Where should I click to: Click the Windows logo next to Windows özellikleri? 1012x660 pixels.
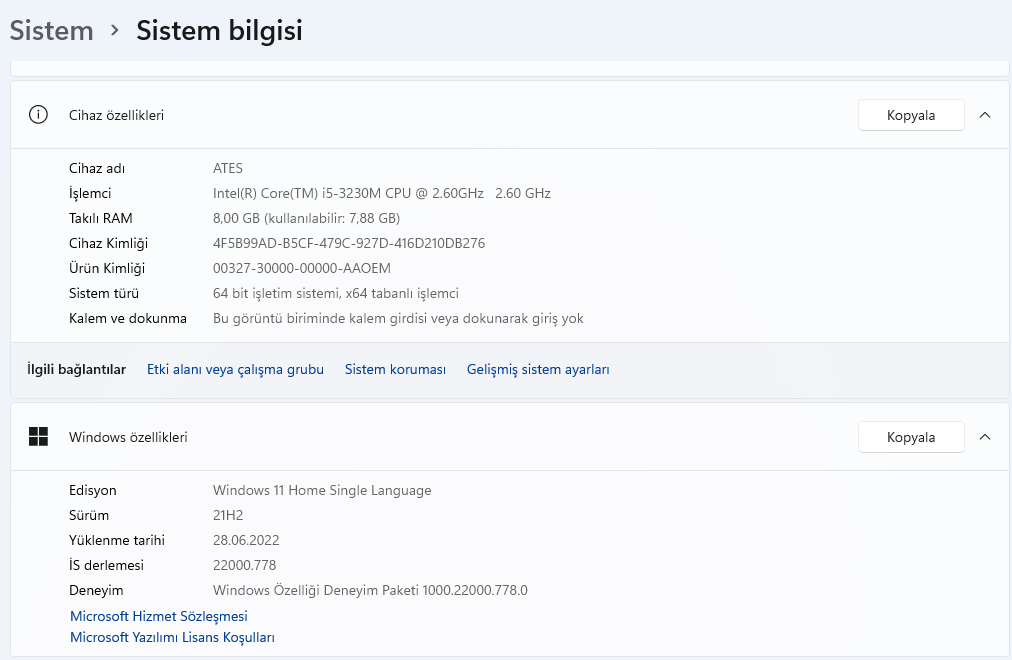point(39,436)
